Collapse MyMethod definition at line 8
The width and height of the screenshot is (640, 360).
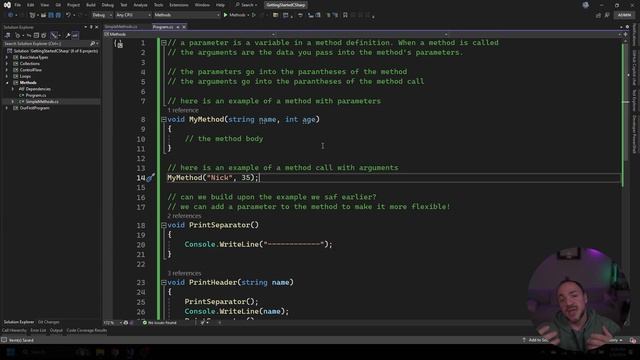[x=164, y=119]
